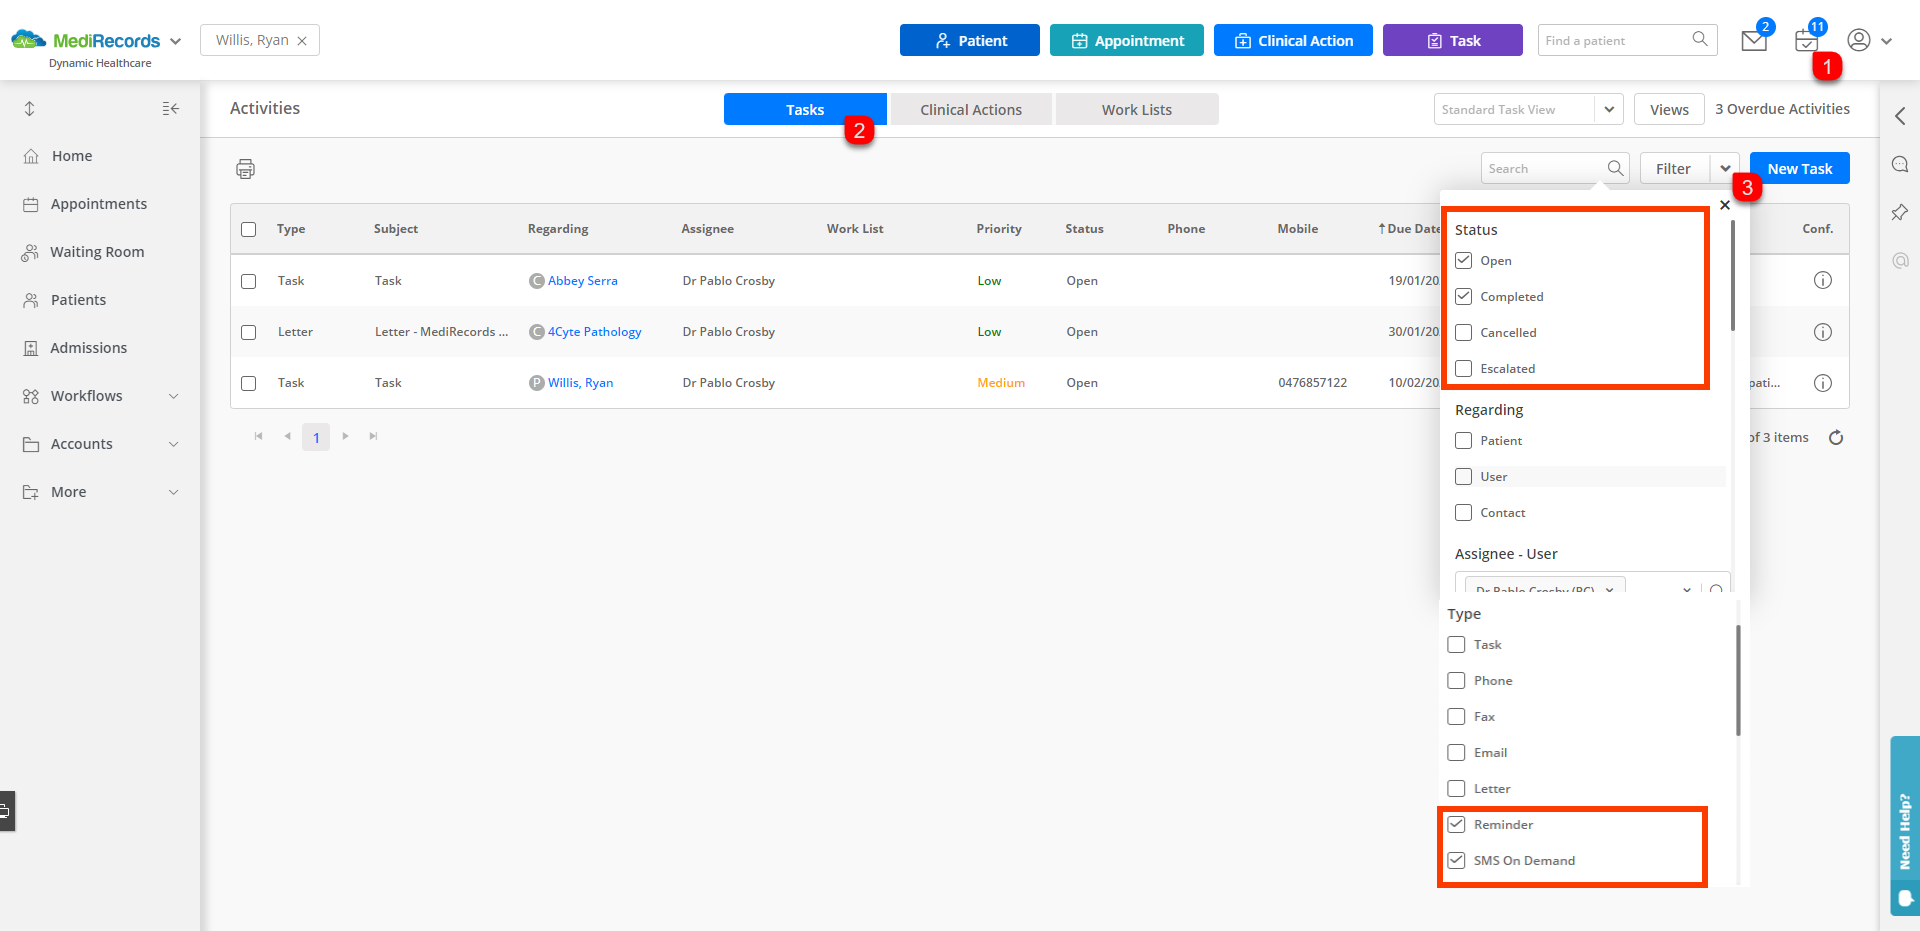This screenshot has width=1920, height=931.
Task: Open the Filter dropdown arrow
Action: point(1725,168)
